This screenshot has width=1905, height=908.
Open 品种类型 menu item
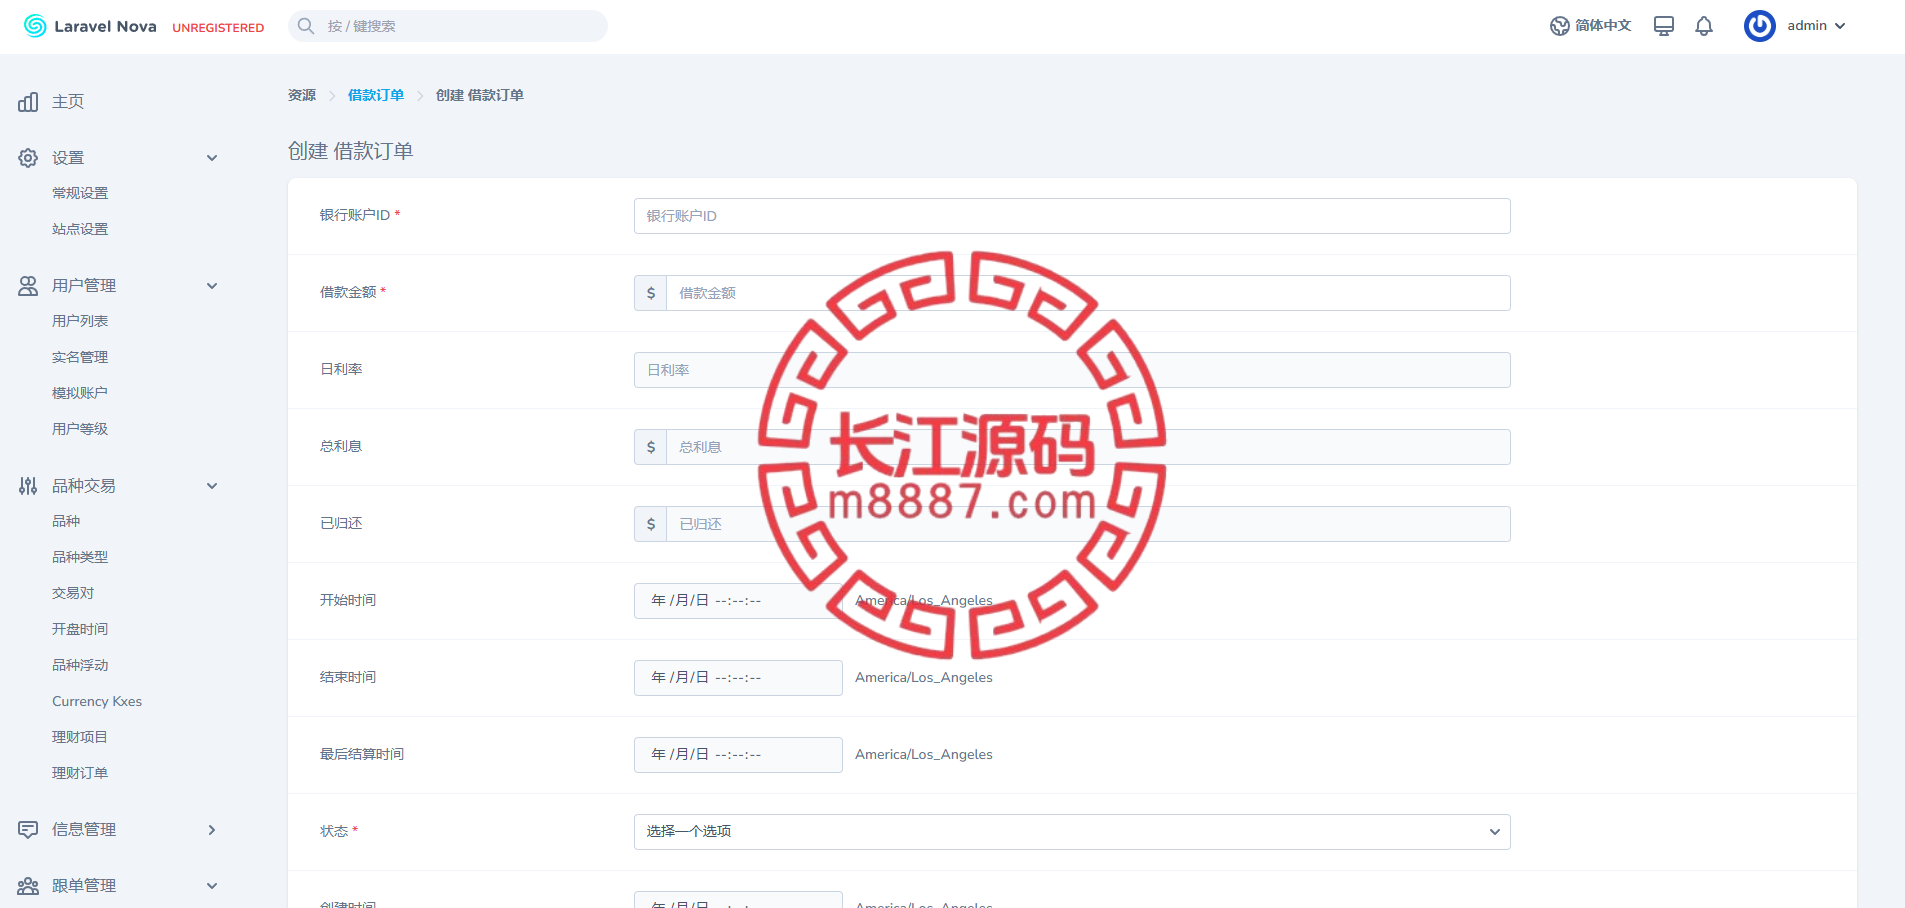[80, 557]
